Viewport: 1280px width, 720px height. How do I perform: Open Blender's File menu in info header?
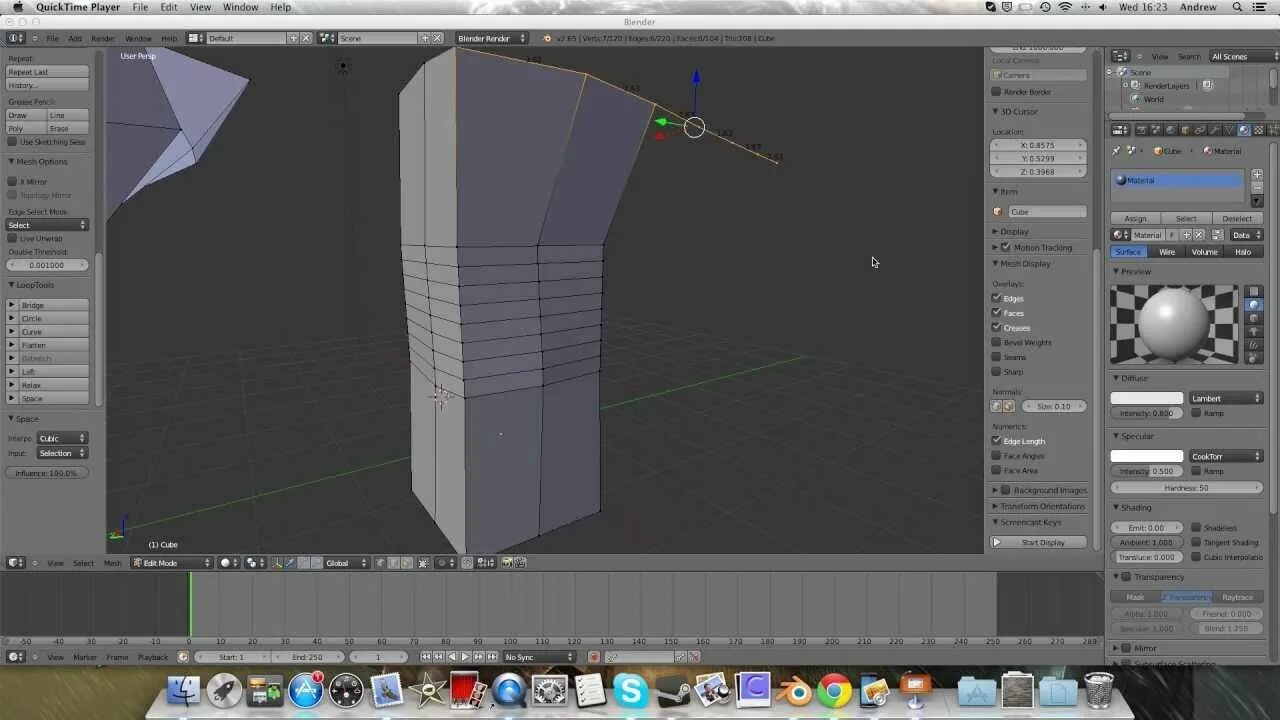(52, 38)
